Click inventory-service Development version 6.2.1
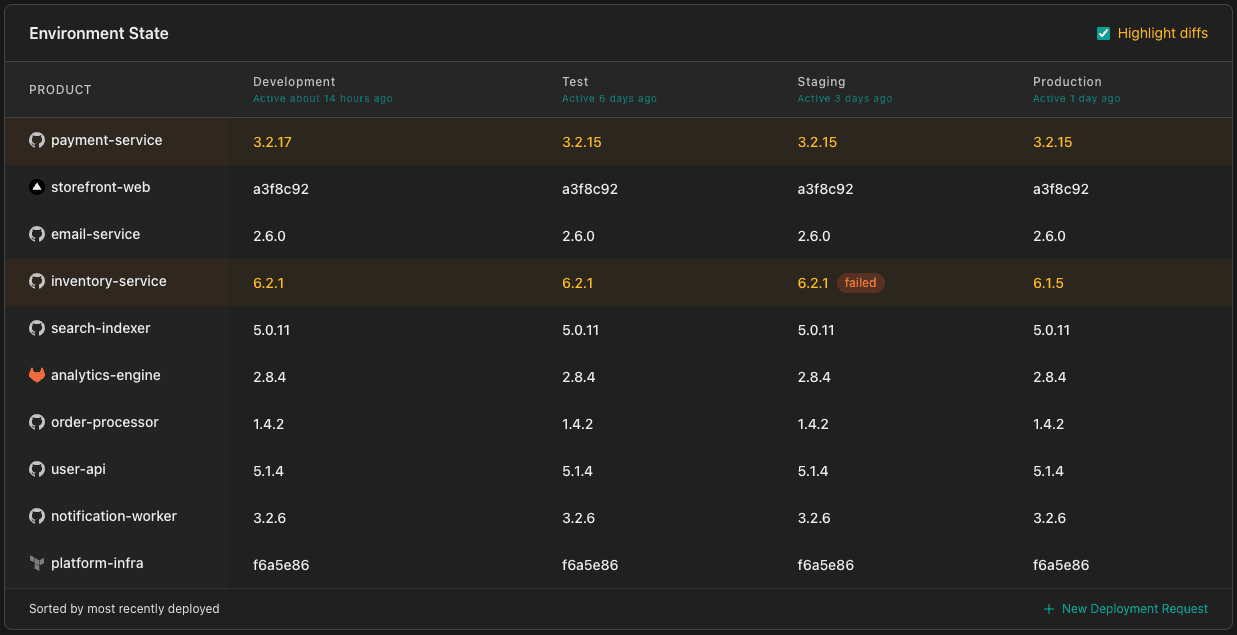Viewport: 1237px width, 635px height. click(x=268, y=283)
